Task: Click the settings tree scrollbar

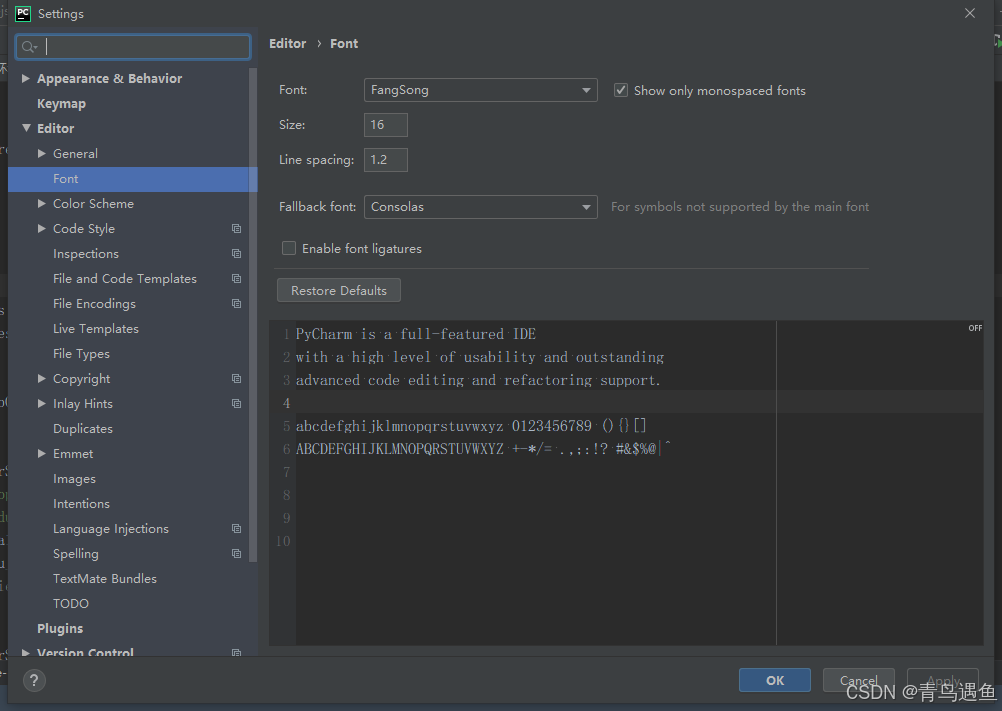Action: click(x=253, y=313)
